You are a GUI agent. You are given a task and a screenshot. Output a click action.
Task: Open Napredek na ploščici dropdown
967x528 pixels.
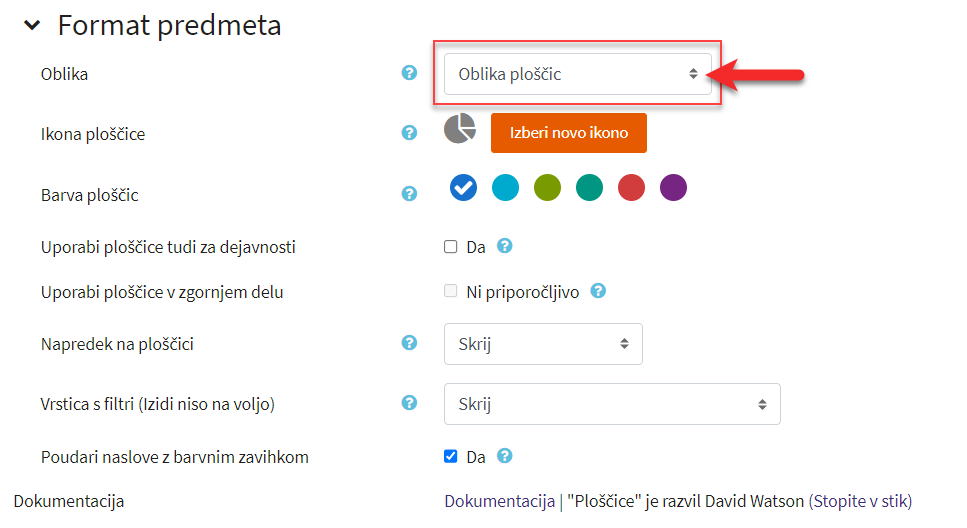[543, 344]
